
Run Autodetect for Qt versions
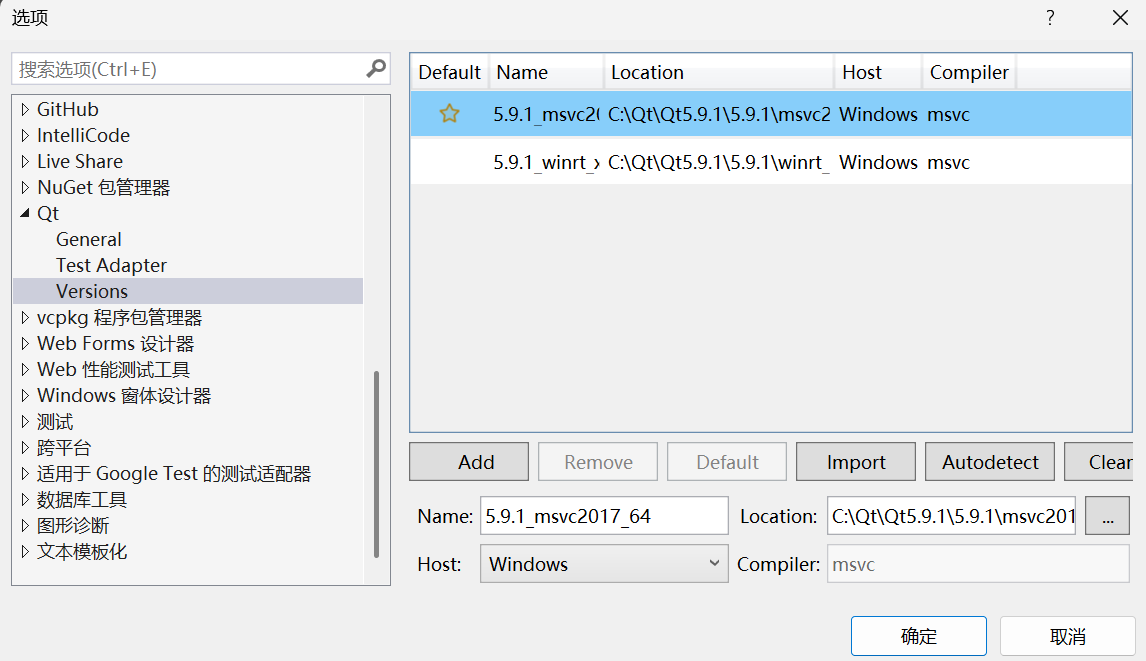[x=989, y=461]
